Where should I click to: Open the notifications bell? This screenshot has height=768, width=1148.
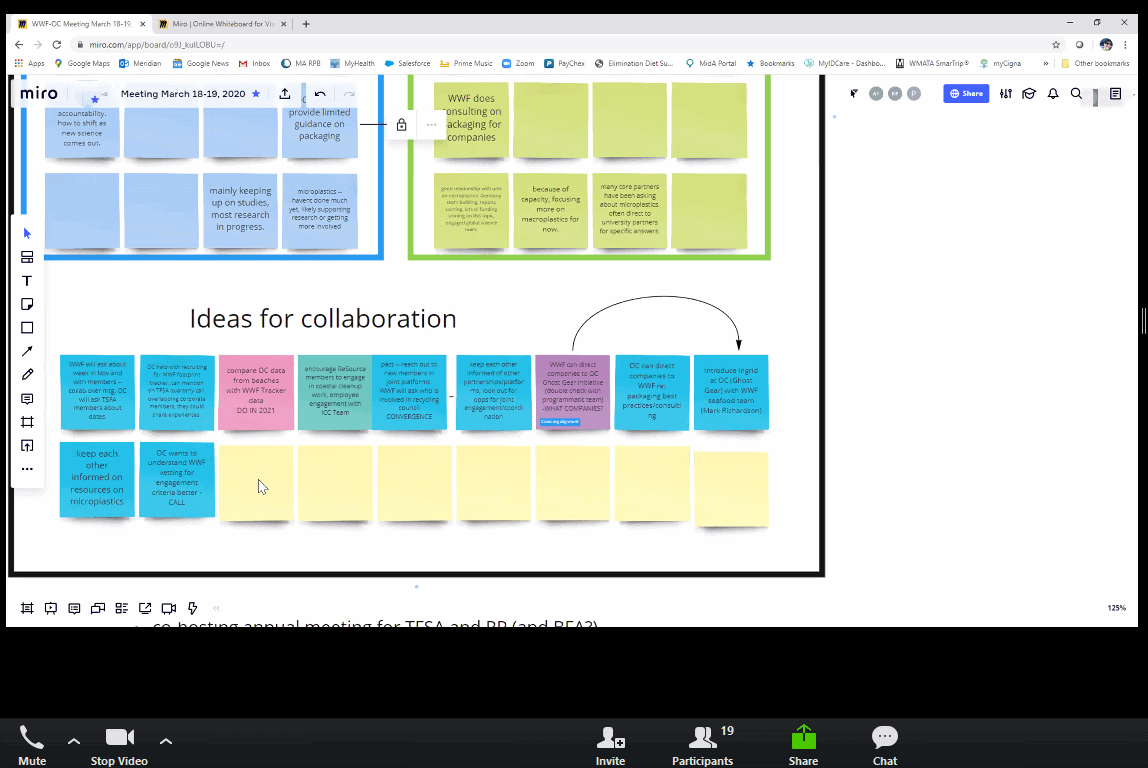click(x=1053, y=94)
